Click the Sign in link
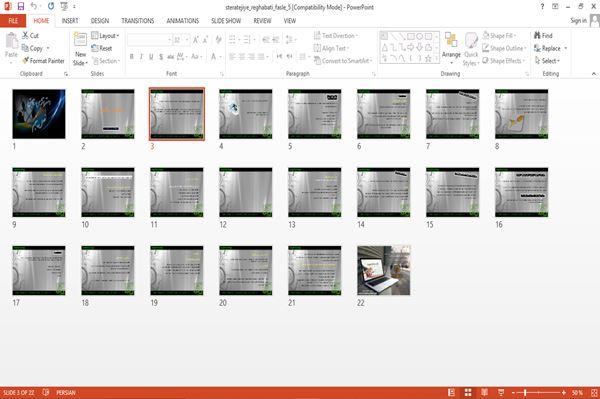 [579, 20]
